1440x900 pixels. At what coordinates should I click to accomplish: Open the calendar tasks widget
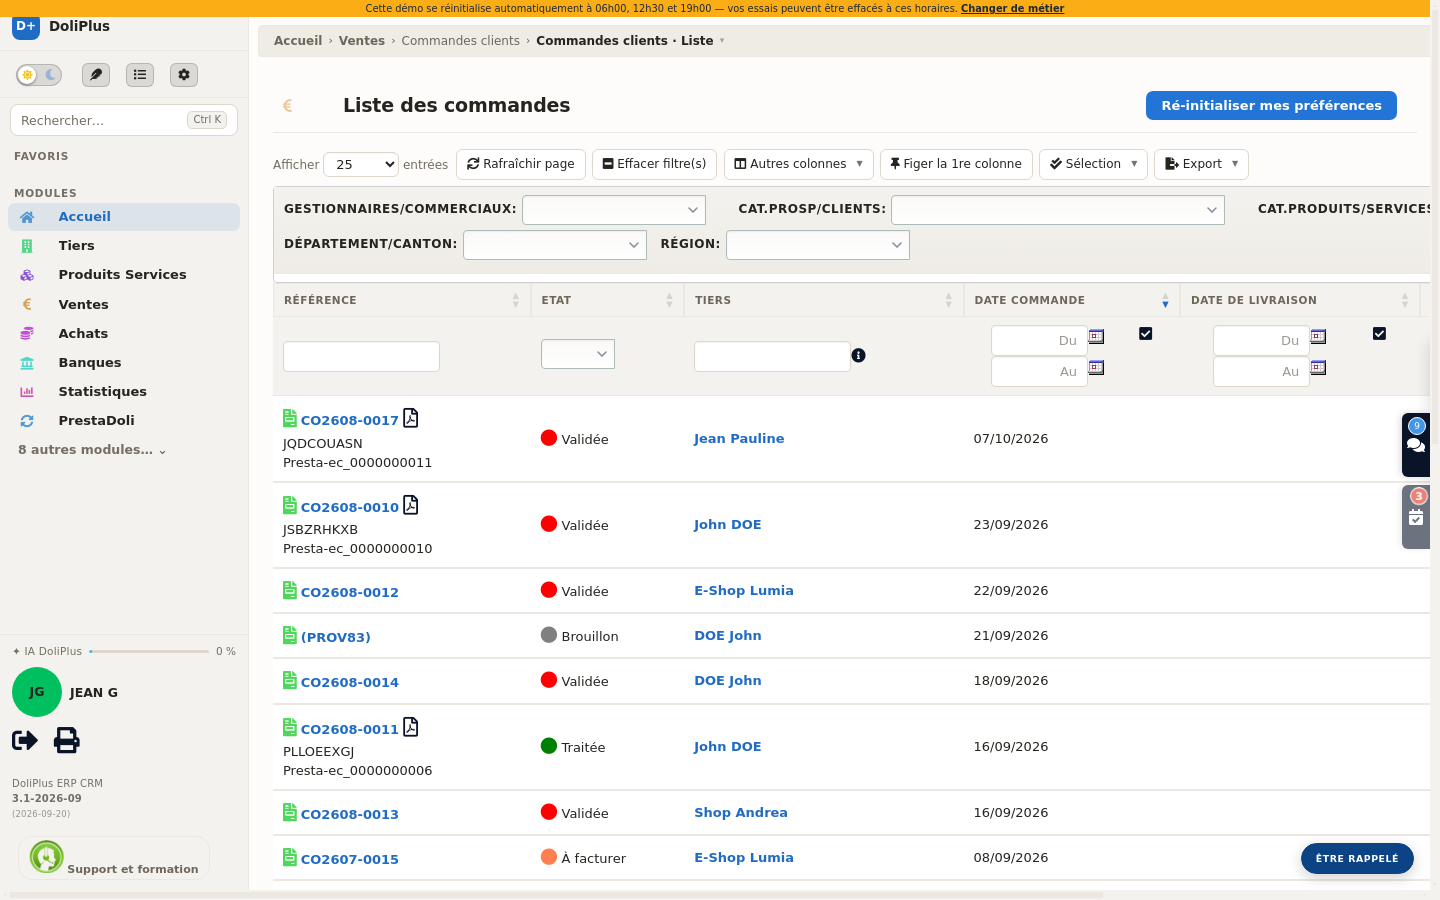coord(1416,517)
